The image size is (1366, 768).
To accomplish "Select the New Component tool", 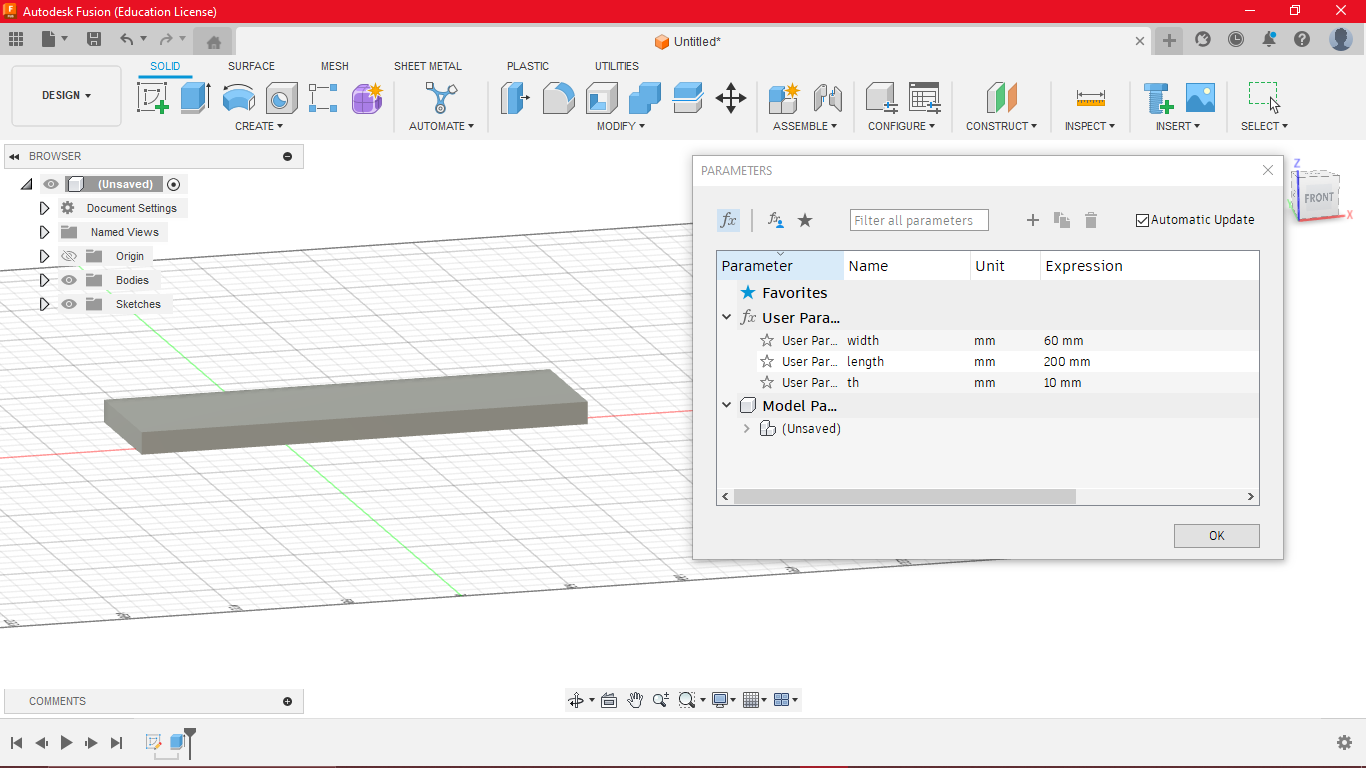I will click(783, 98).
